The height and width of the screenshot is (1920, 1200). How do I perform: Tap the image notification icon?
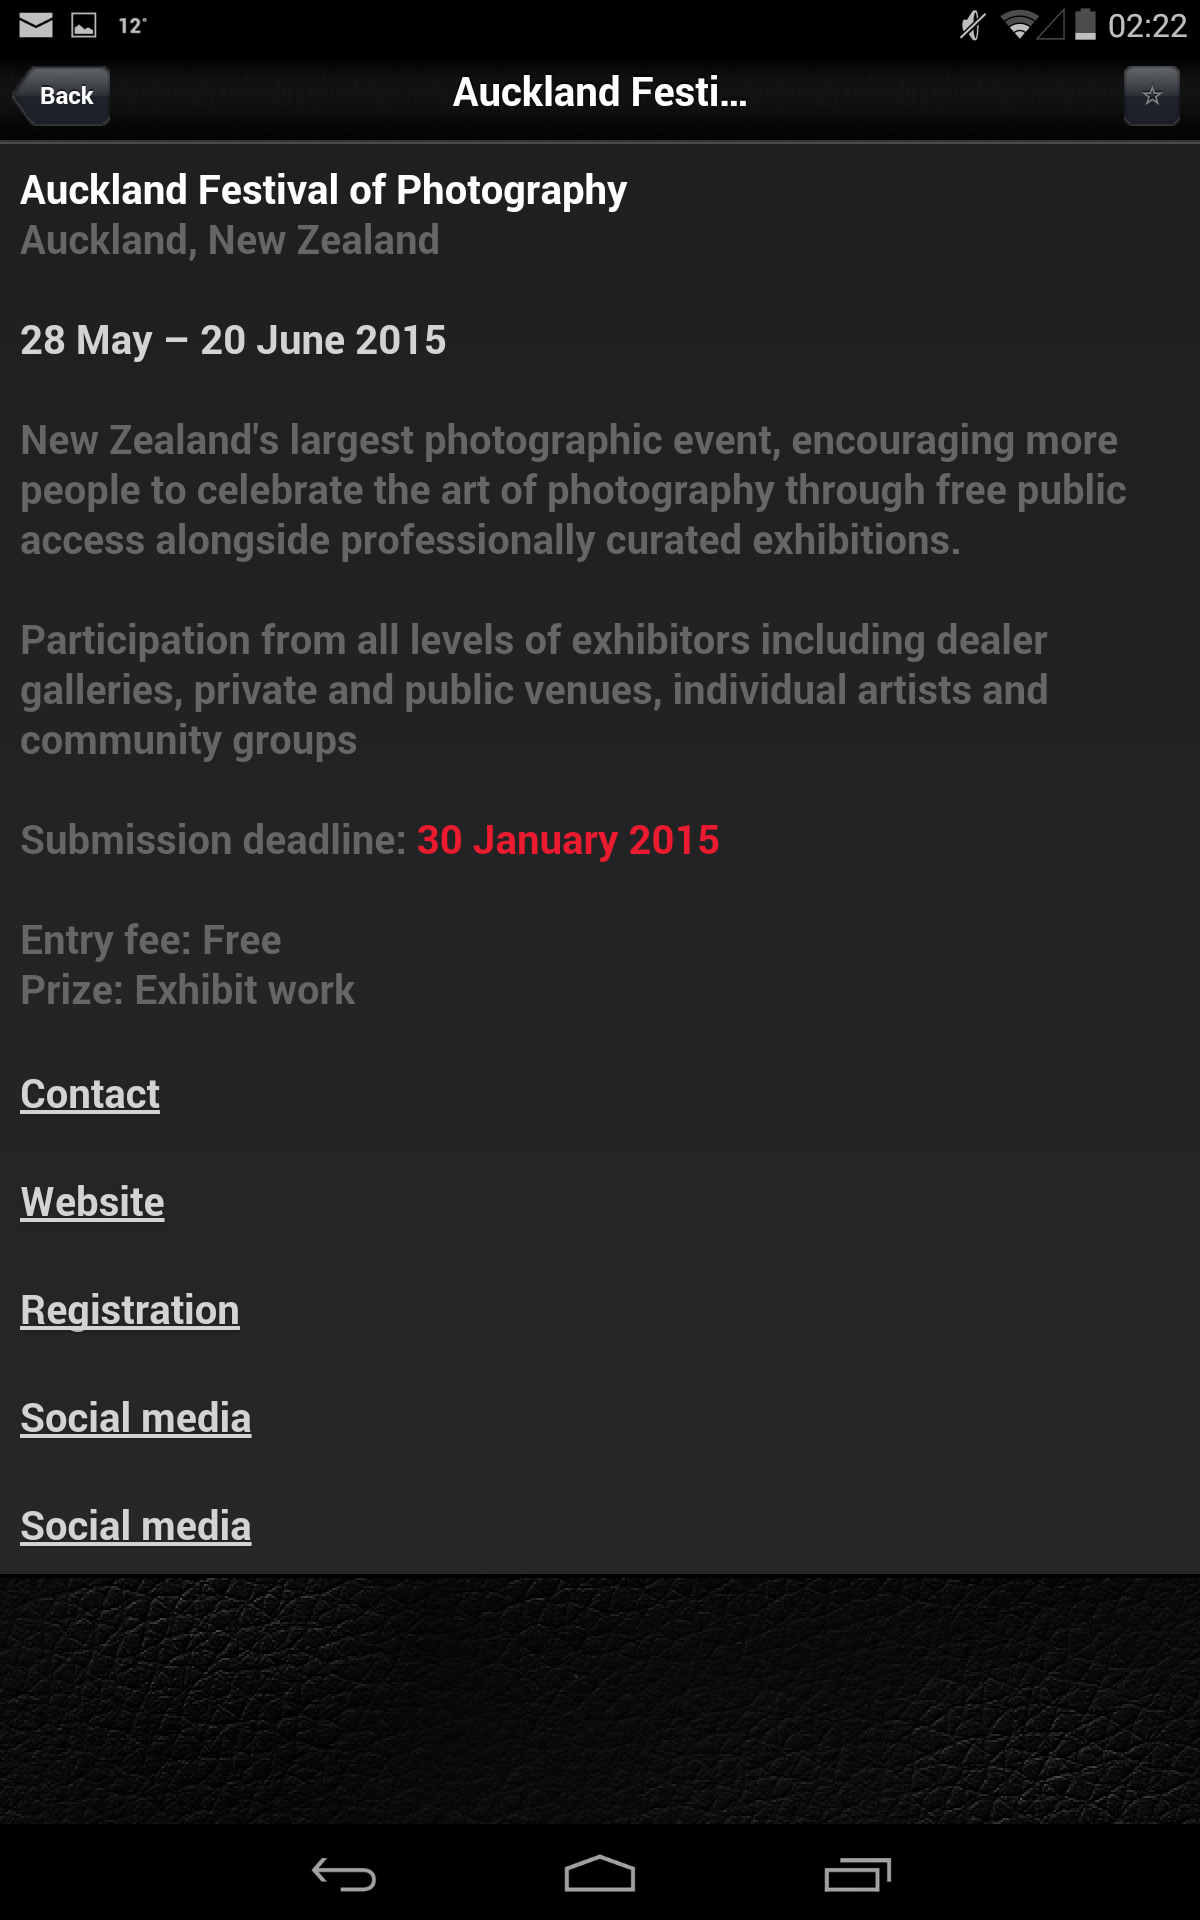click(84, 25)
